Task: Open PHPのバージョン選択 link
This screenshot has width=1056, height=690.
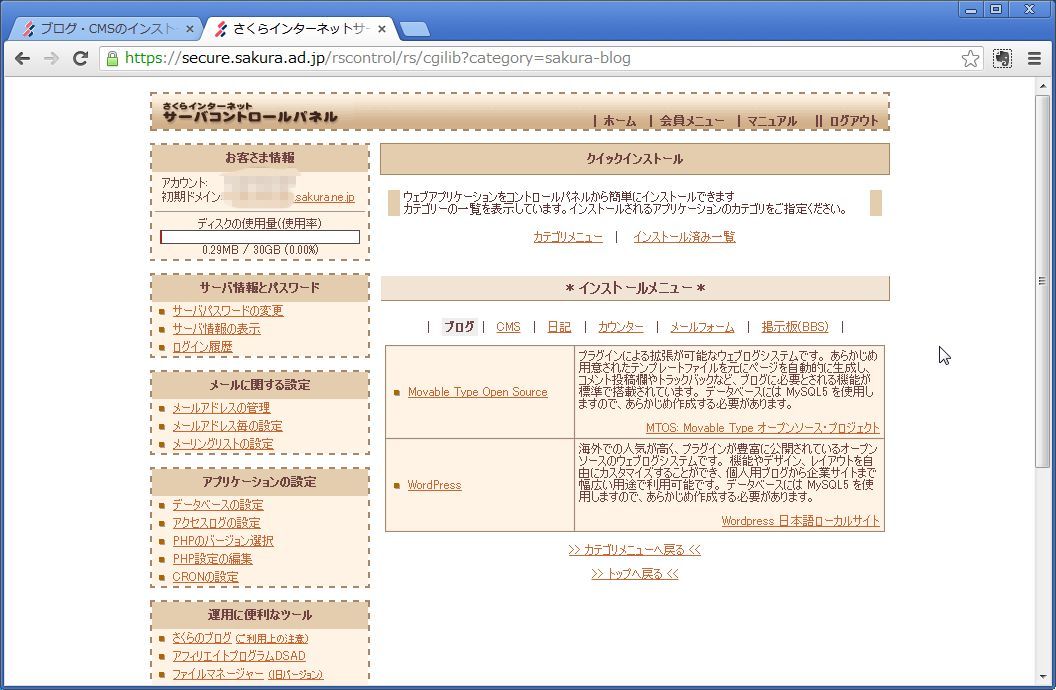Action: tap(223, 541)
